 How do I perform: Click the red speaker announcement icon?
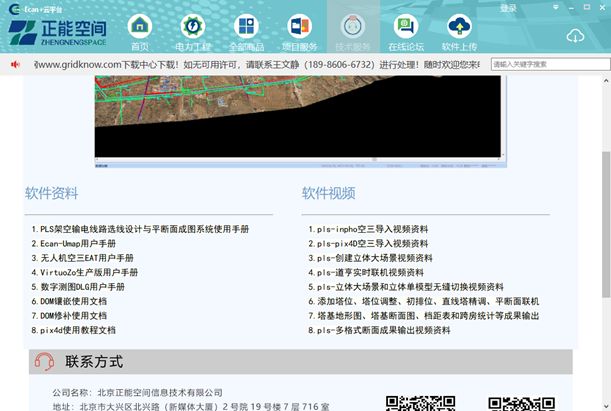pos(15,64)
